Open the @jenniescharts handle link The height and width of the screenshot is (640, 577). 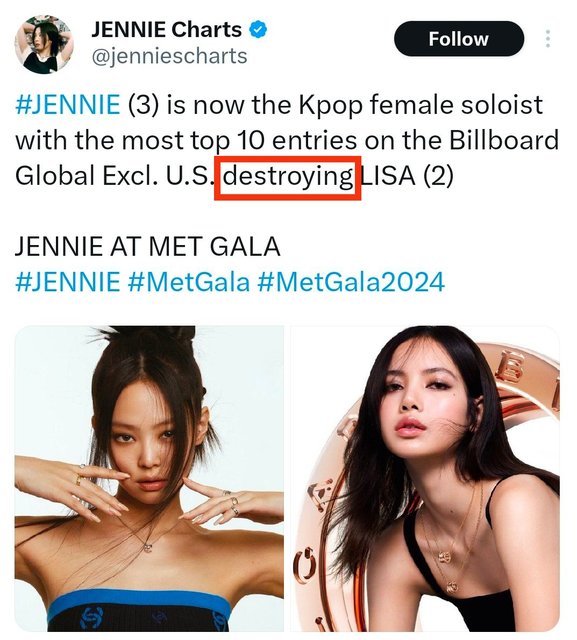[169, 56]
